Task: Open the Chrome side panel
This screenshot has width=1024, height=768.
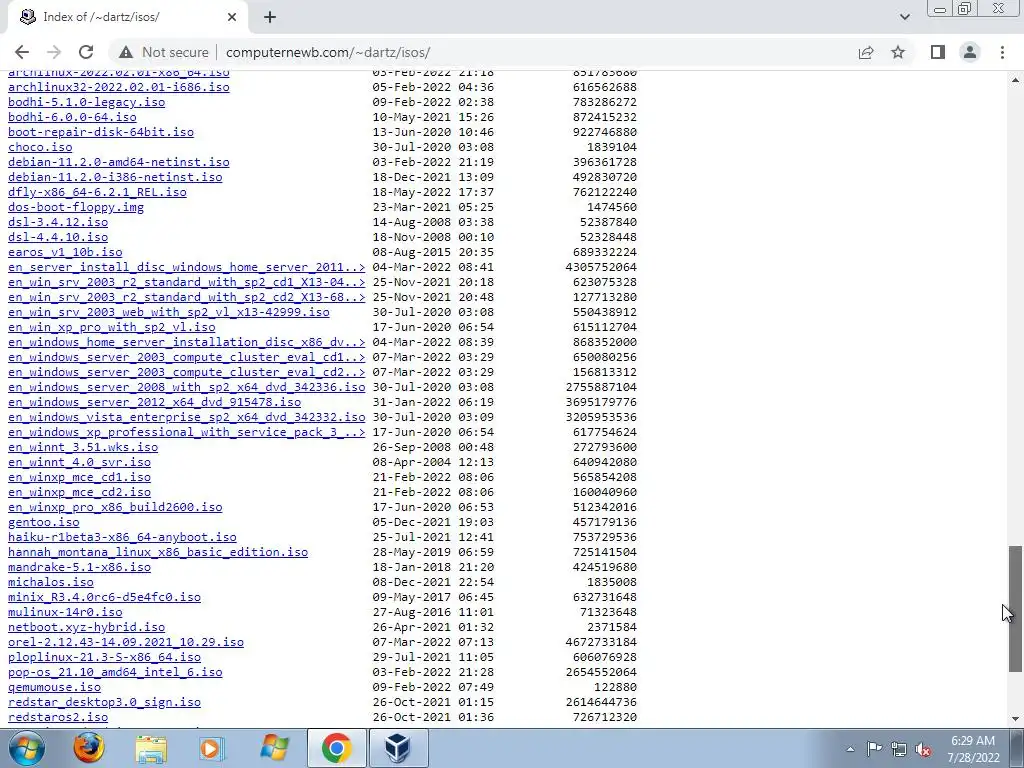Action: 938,52
